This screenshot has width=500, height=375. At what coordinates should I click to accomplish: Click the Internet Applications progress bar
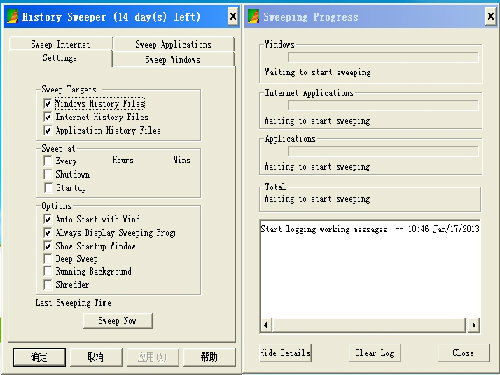[x=383, y=105]
